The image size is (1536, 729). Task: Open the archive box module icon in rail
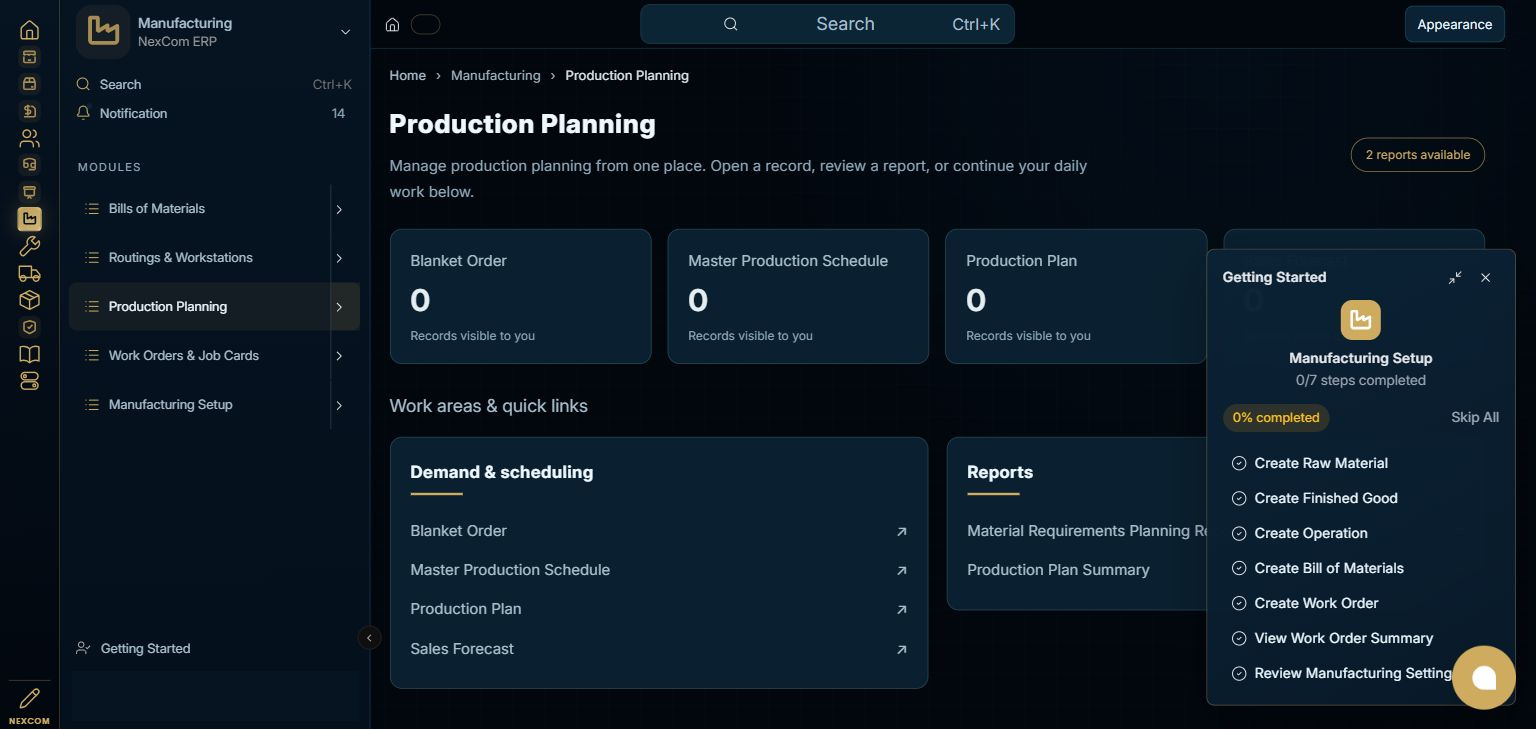pos(29,57)
